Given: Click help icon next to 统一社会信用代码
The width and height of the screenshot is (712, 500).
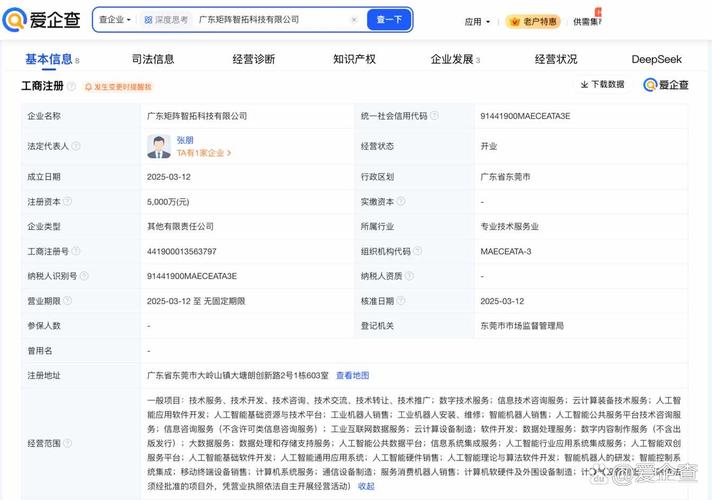Looking at the screenshot, I should pos(434,115).
